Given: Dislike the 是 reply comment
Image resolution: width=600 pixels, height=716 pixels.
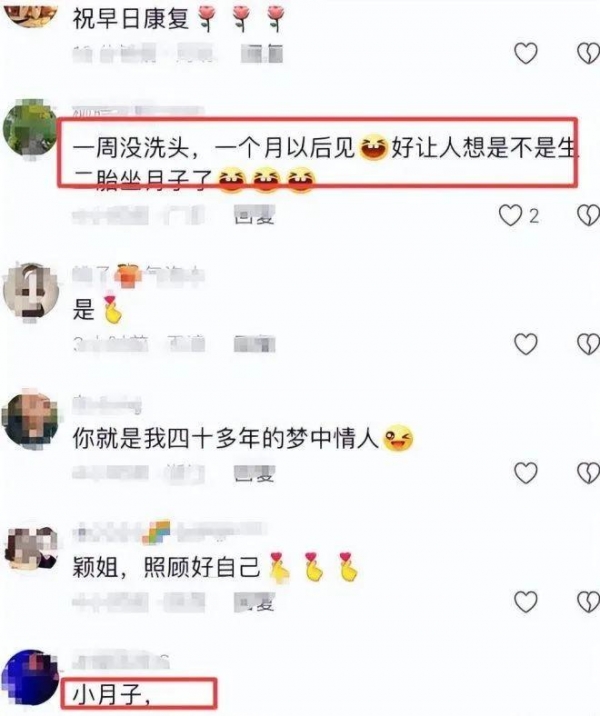Looking at the screenshot, I should click(588, 343).
